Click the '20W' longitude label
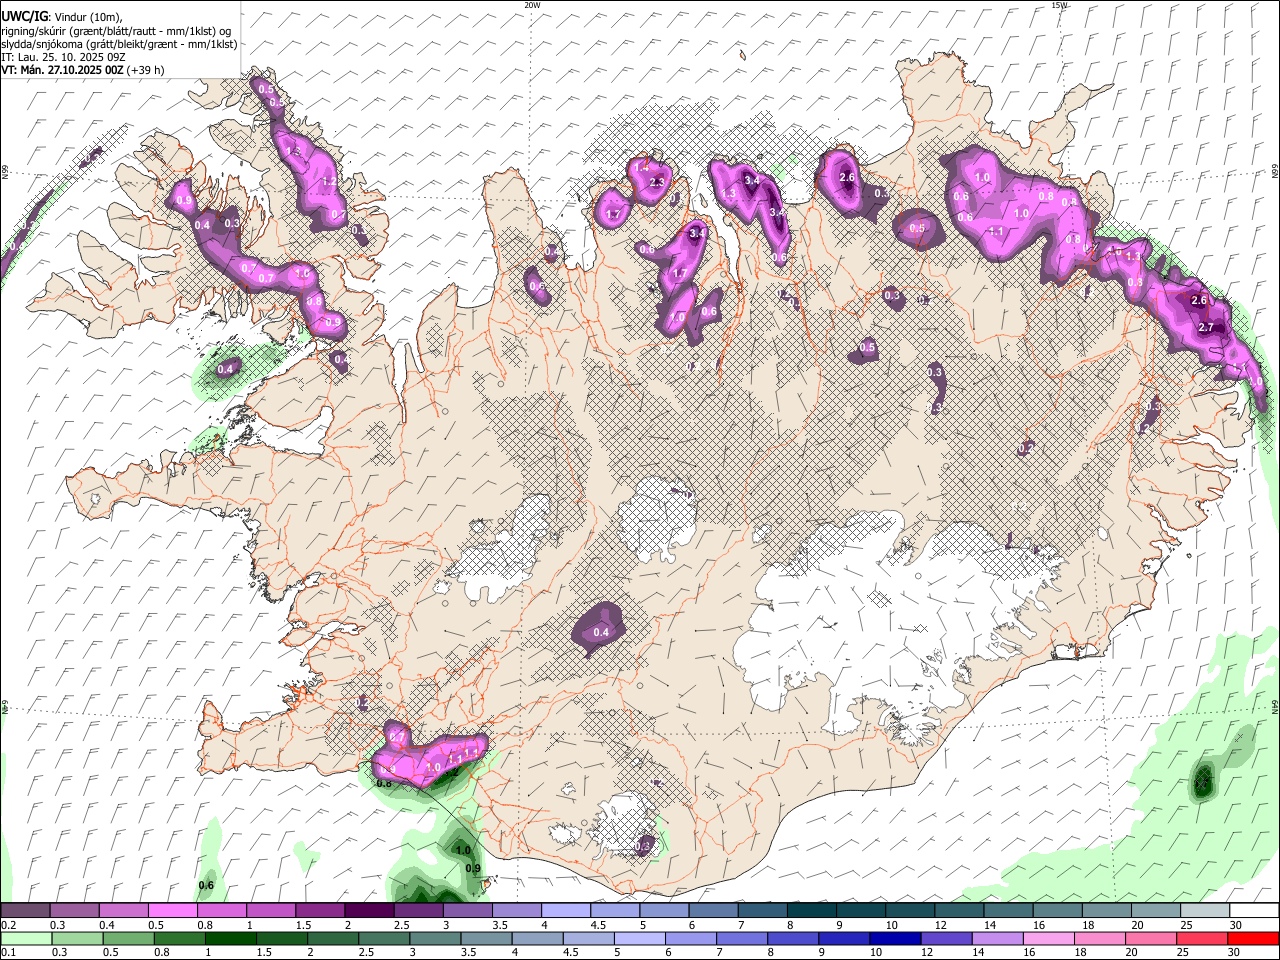Viewport: 1280px width, 960px height. tap(532, 5)
